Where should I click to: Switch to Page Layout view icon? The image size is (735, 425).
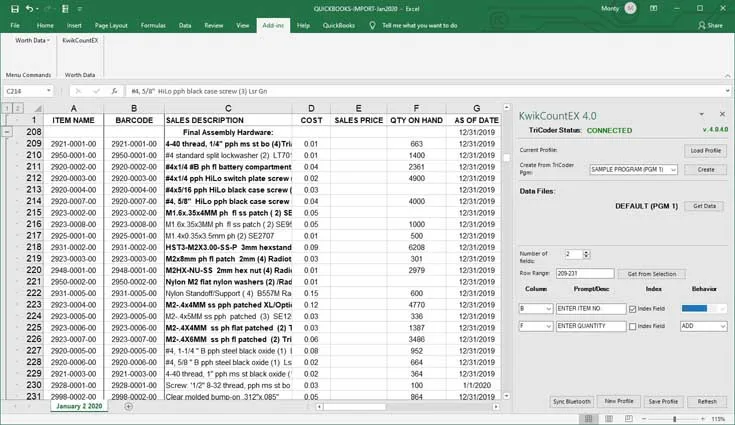(608, 418)
